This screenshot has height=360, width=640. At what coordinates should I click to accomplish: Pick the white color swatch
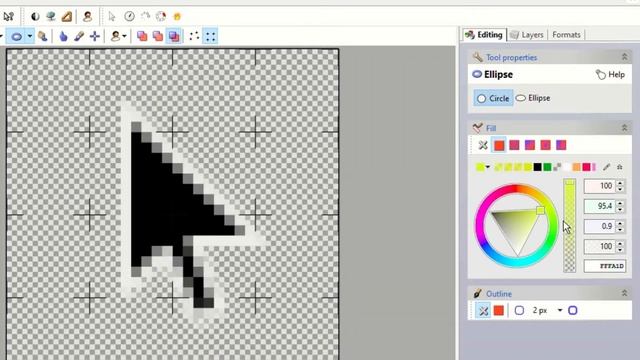tap(567, 167)
